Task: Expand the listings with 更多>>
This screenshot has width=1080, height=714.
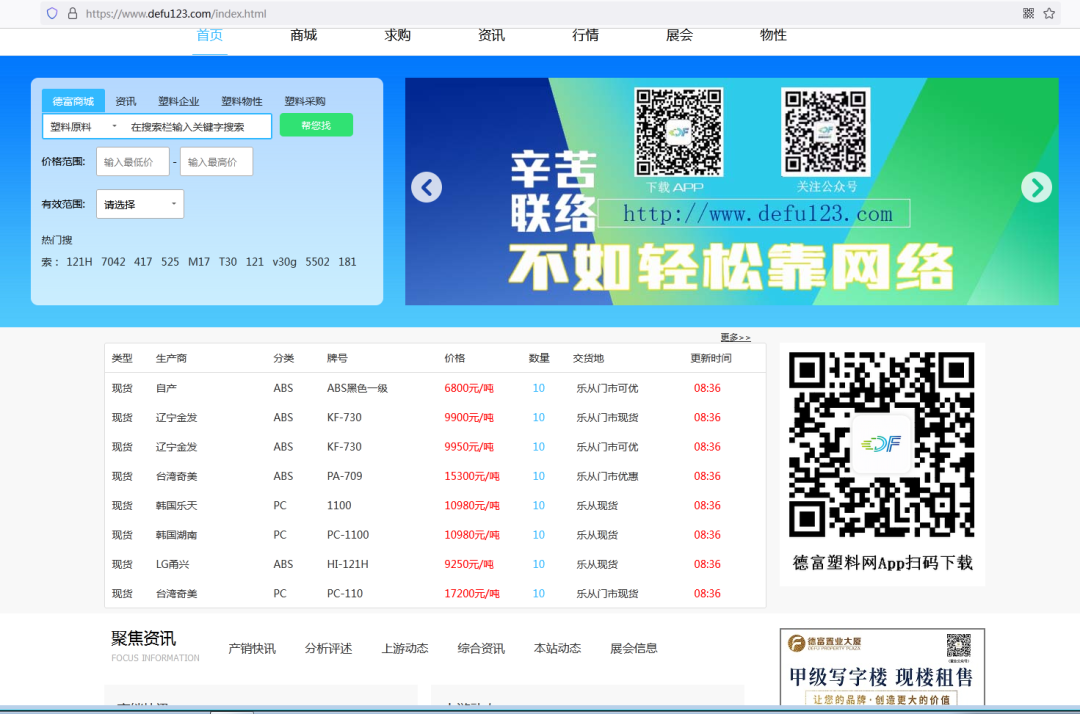Action: click(734, 336)
